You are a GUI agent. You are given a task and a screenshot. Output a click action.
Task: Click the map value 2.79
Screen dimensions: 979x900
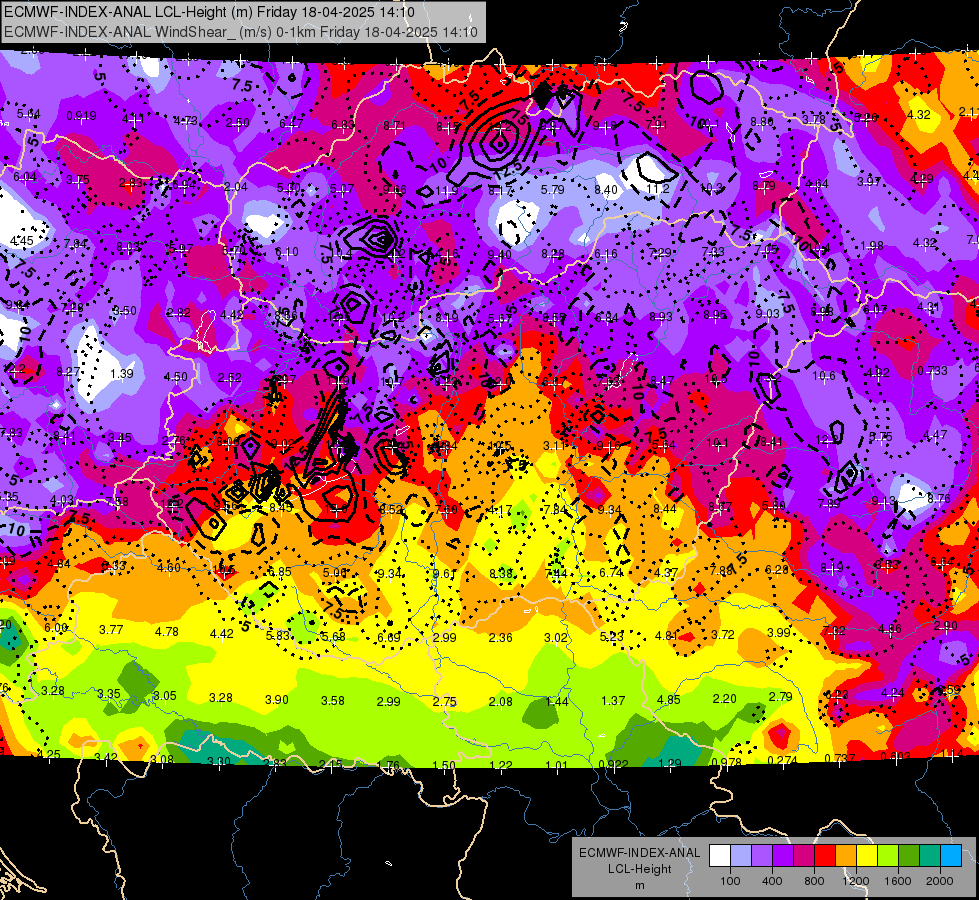(x=780, y=696)
